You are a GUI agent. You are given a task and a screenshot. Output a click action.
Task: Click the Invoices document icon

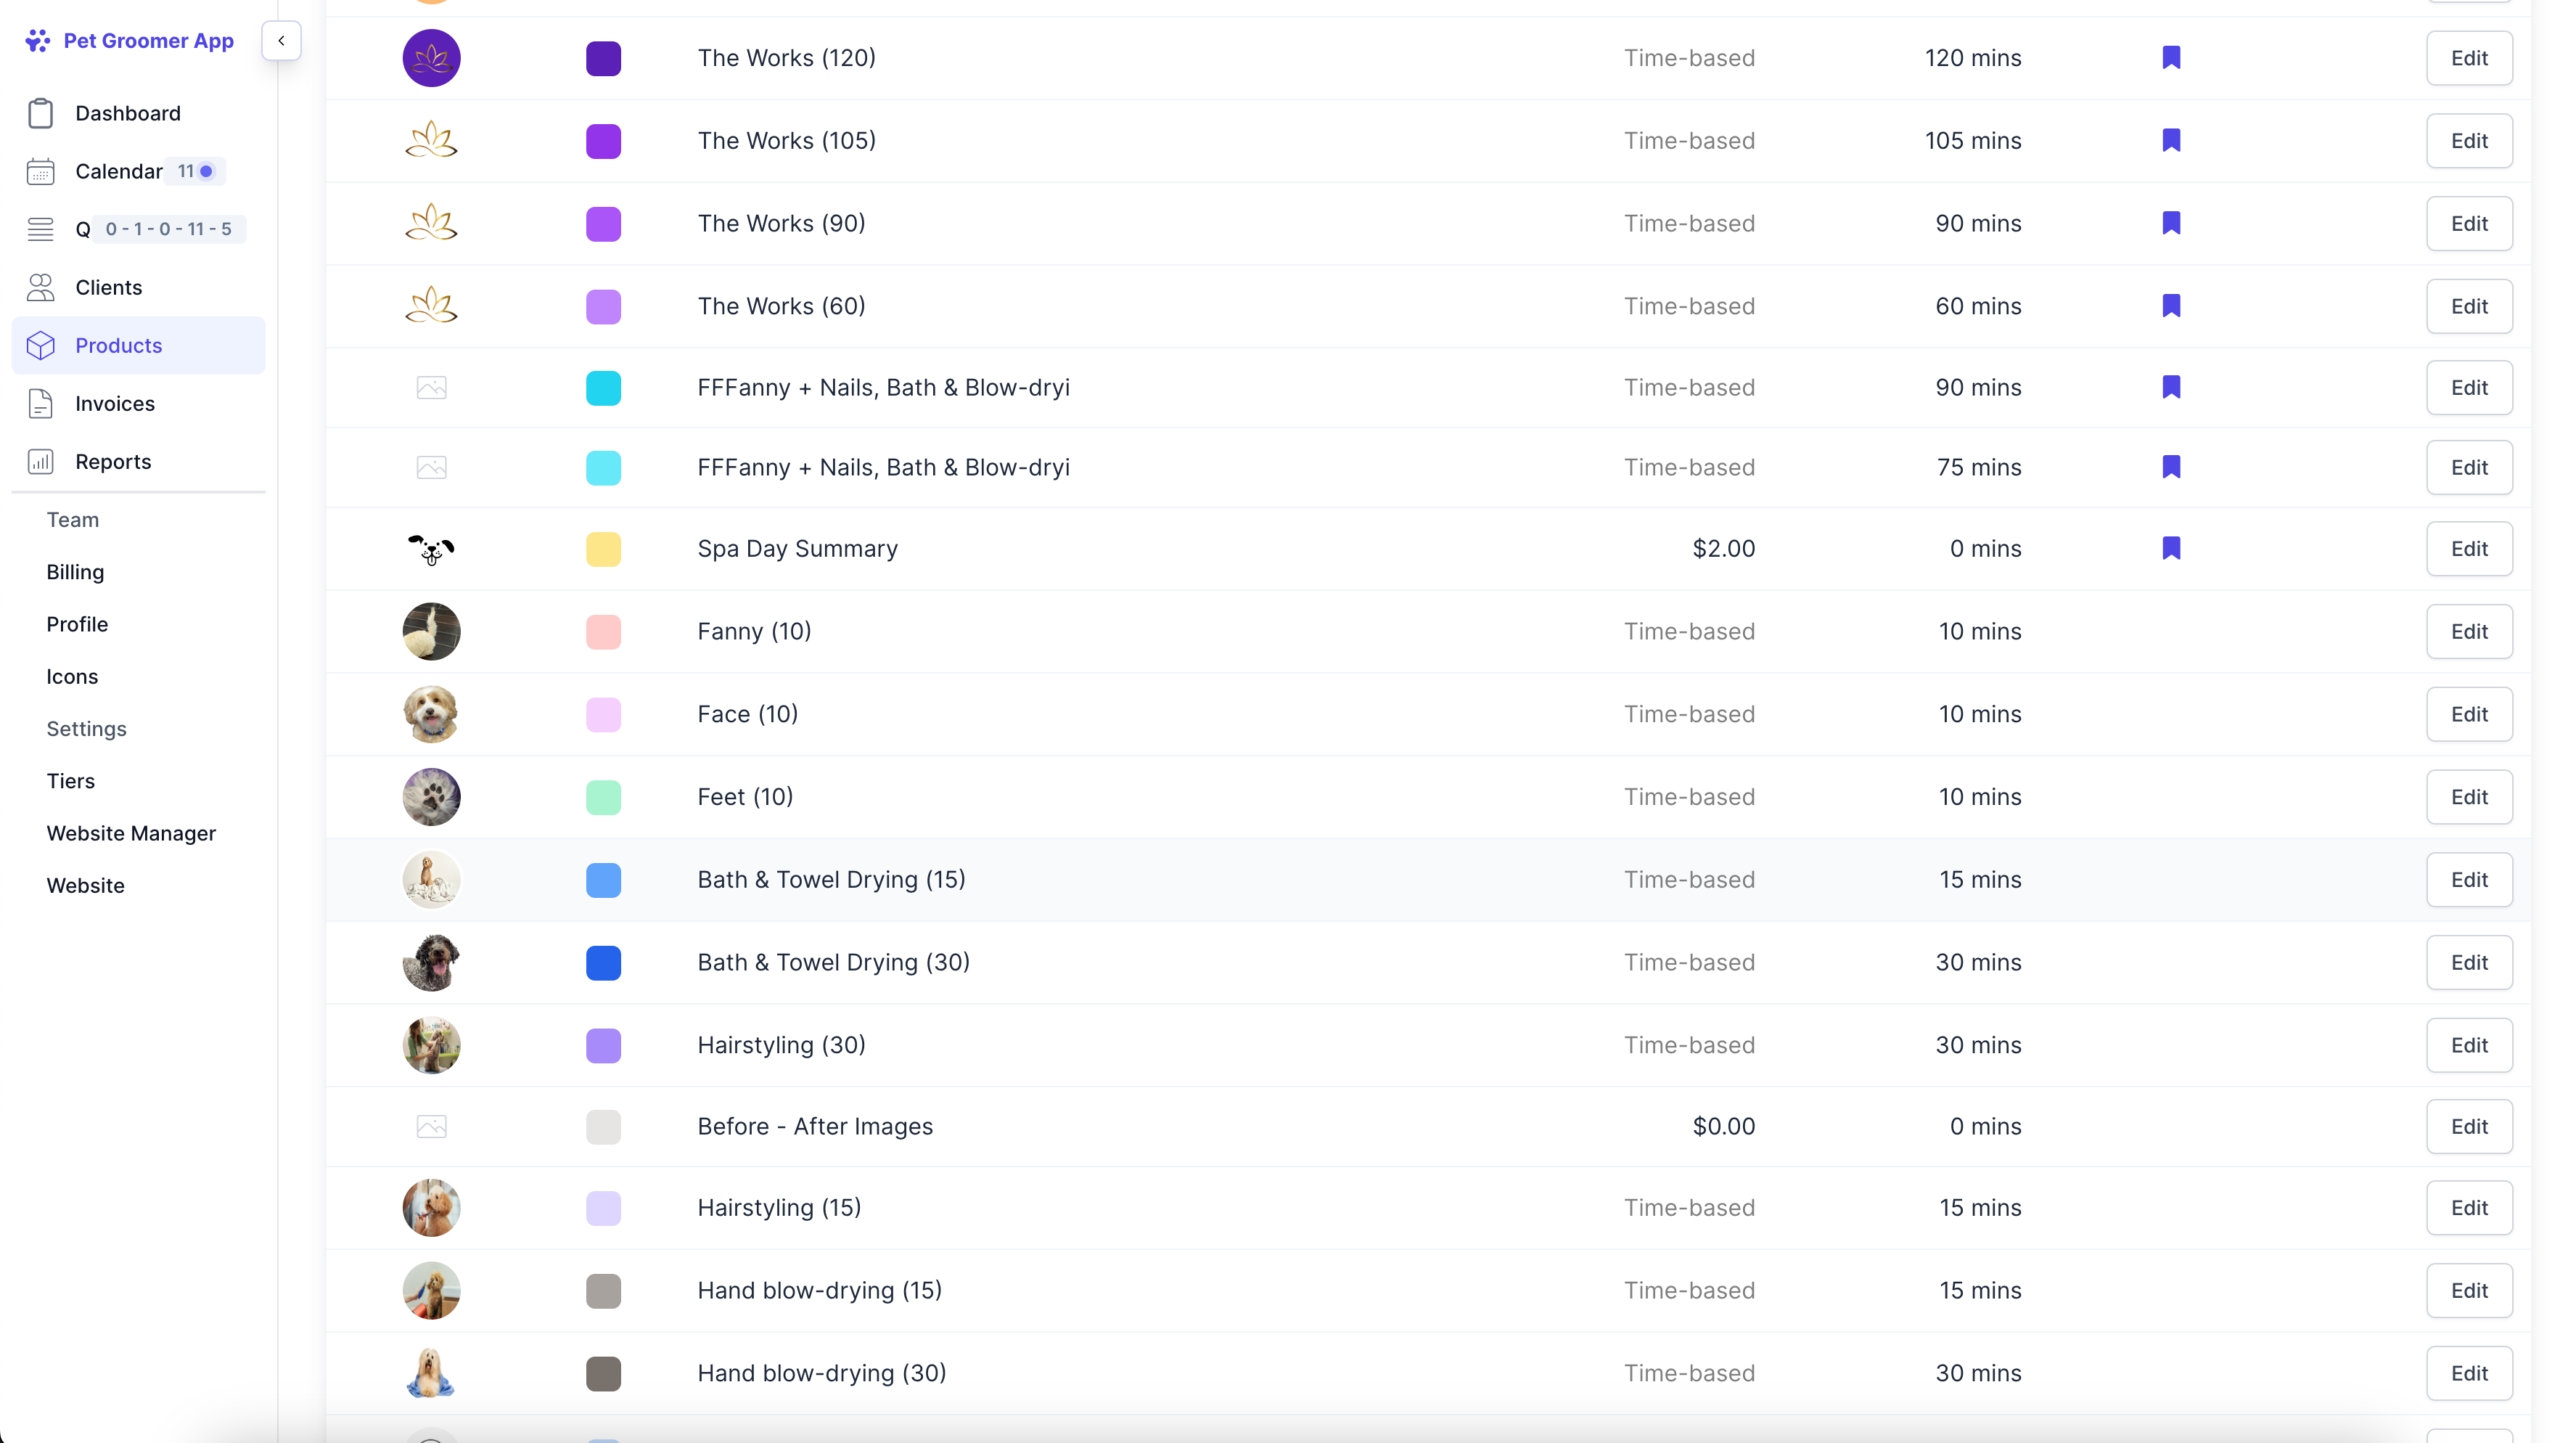pos(40,403)
